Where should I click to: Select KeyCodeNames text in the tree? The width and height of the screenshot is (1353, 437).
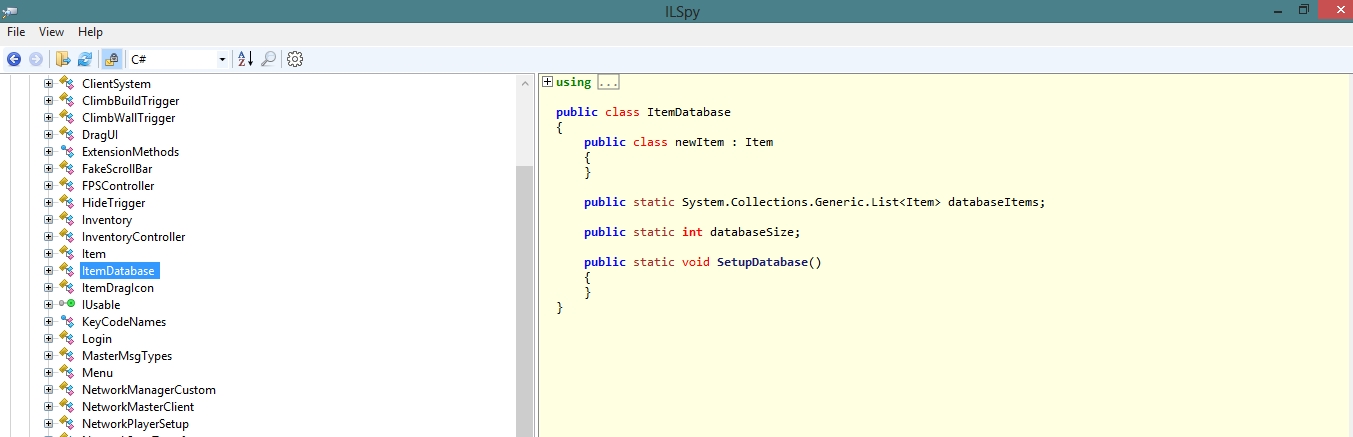124,322
